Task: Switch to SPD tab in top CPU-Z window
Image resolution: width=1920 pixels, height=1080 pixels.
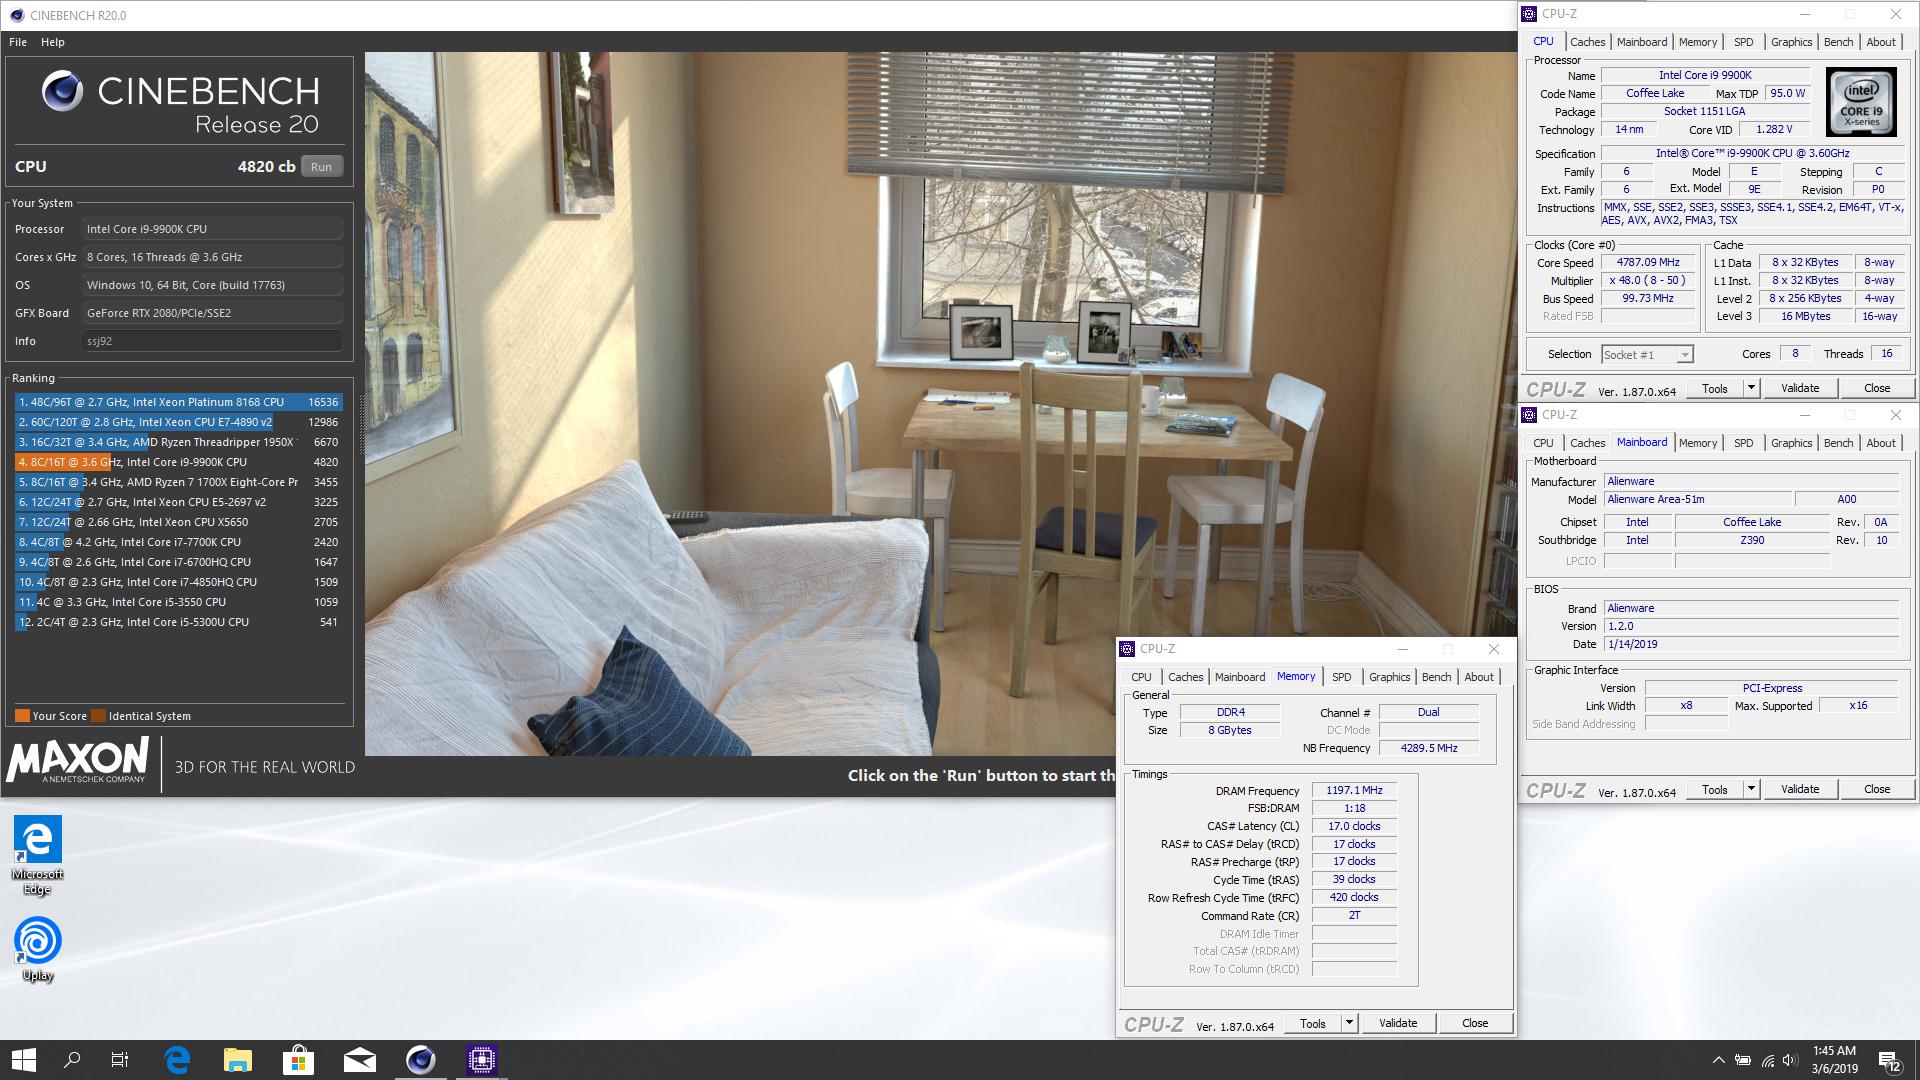Action: coord(1743,42)
